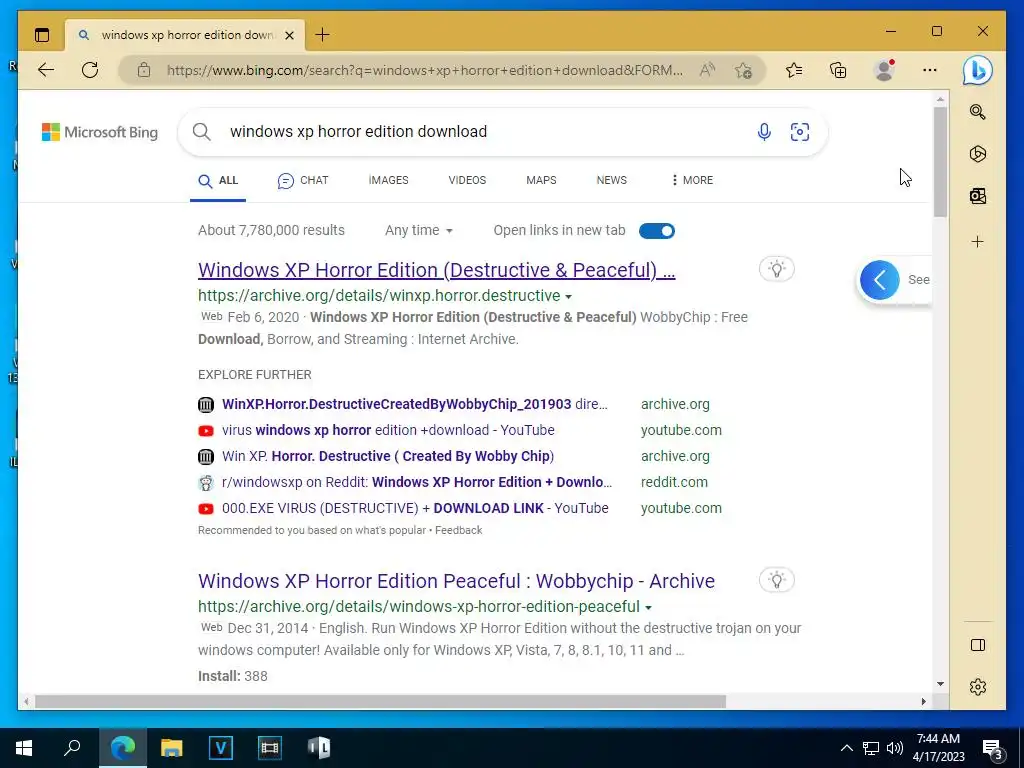
Task: Expand the See more panel arrow
Action: [x=879, y=280]
